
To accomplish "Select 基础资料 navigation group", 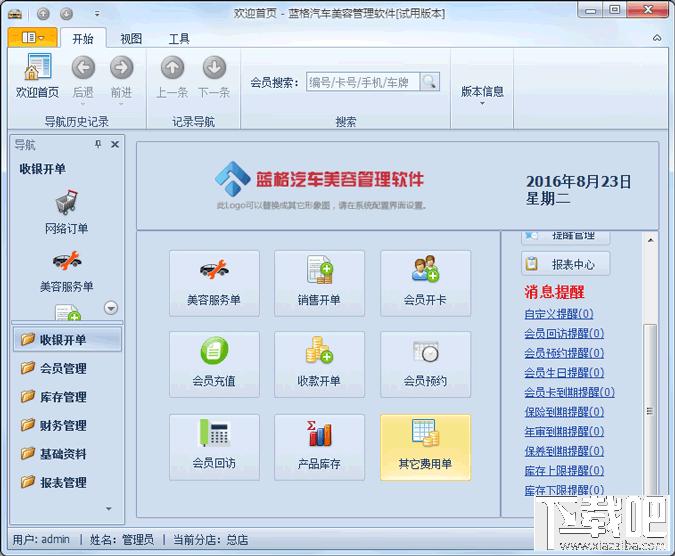I will pos(68,454).
